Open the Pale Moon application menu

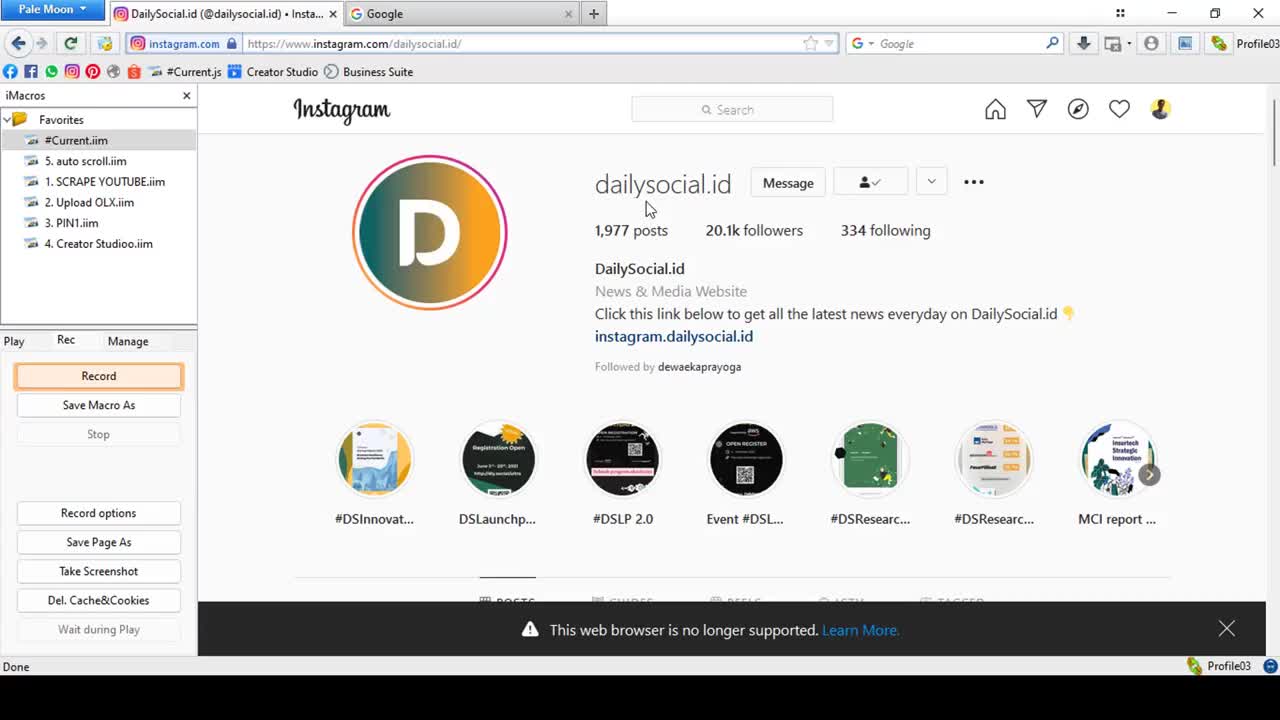point(52,10)
